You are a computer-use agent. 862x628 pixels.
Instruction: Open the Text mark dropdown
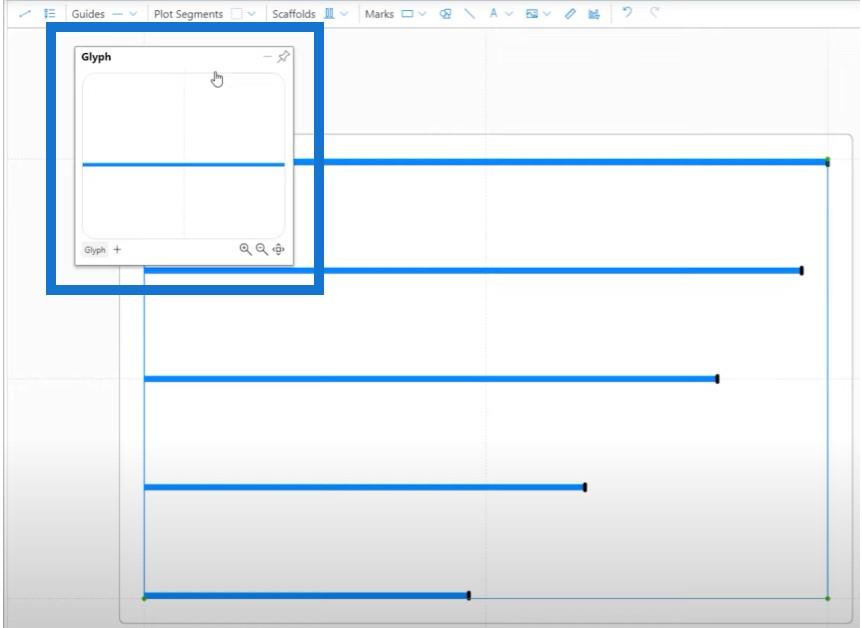pyautogui.click(x=509, y=14)
